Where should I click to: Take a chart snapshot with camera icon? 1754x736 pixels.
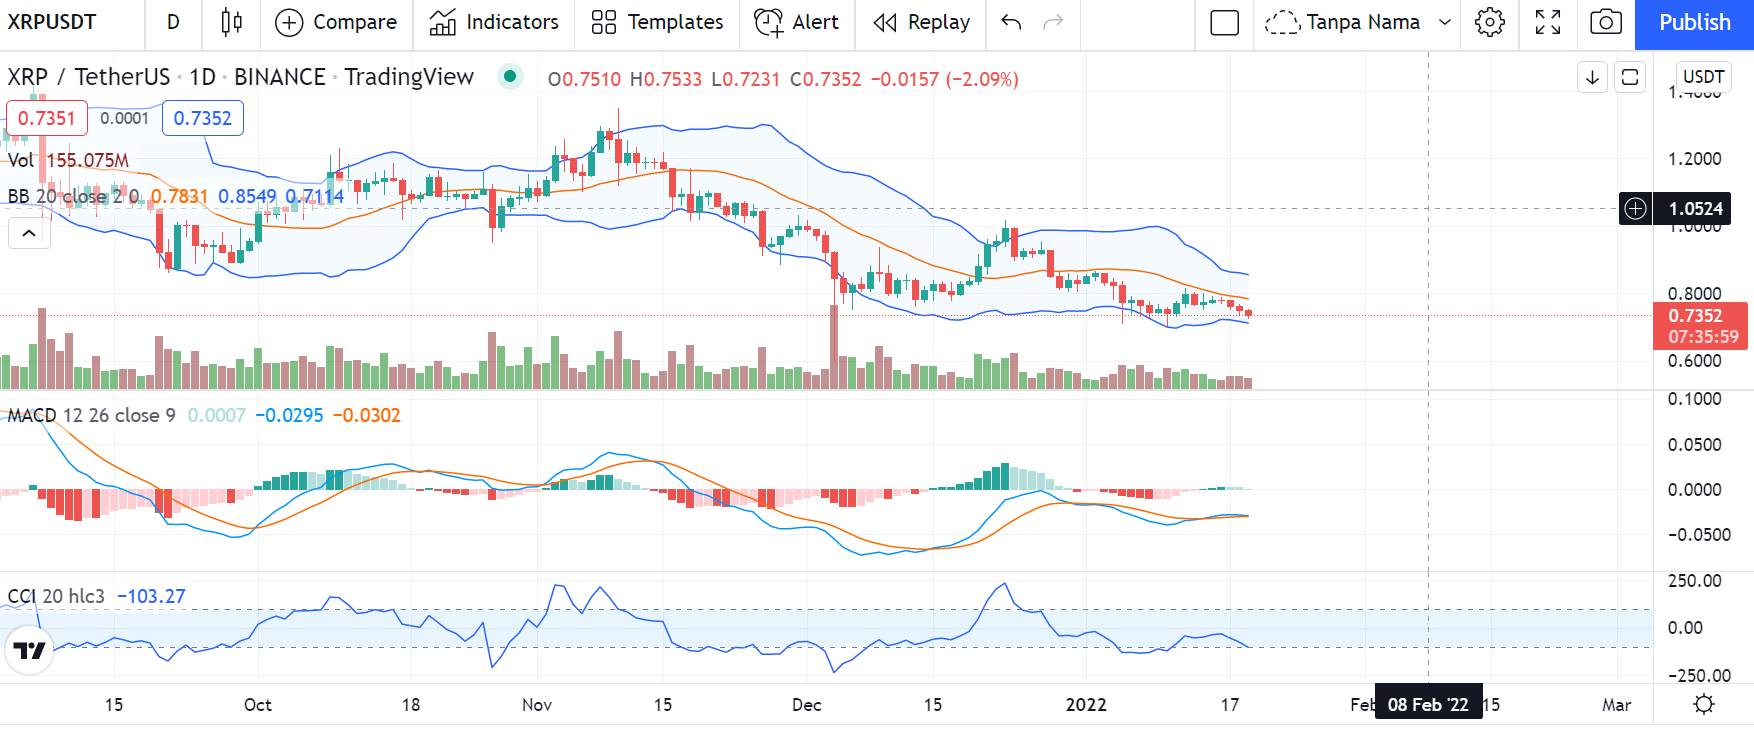[1605, 22]
